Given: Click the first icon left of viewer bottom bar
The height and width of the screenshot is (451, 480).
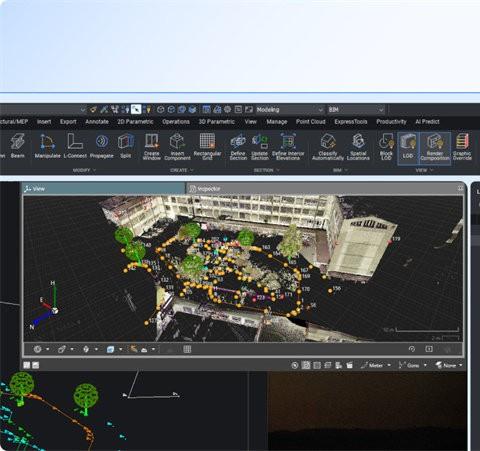Looking at the screenshot, I should (27, 365).
